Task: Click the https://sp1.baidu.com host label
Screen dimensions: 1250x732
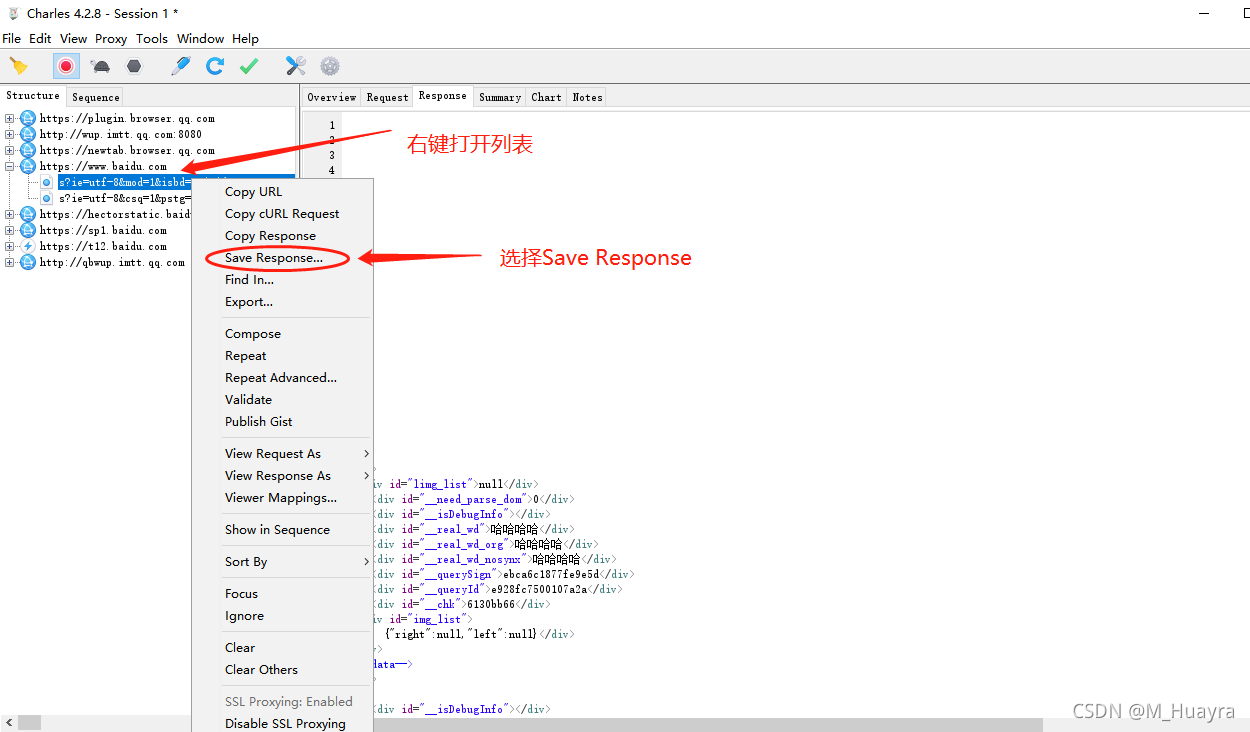Action: coord(103,230)
